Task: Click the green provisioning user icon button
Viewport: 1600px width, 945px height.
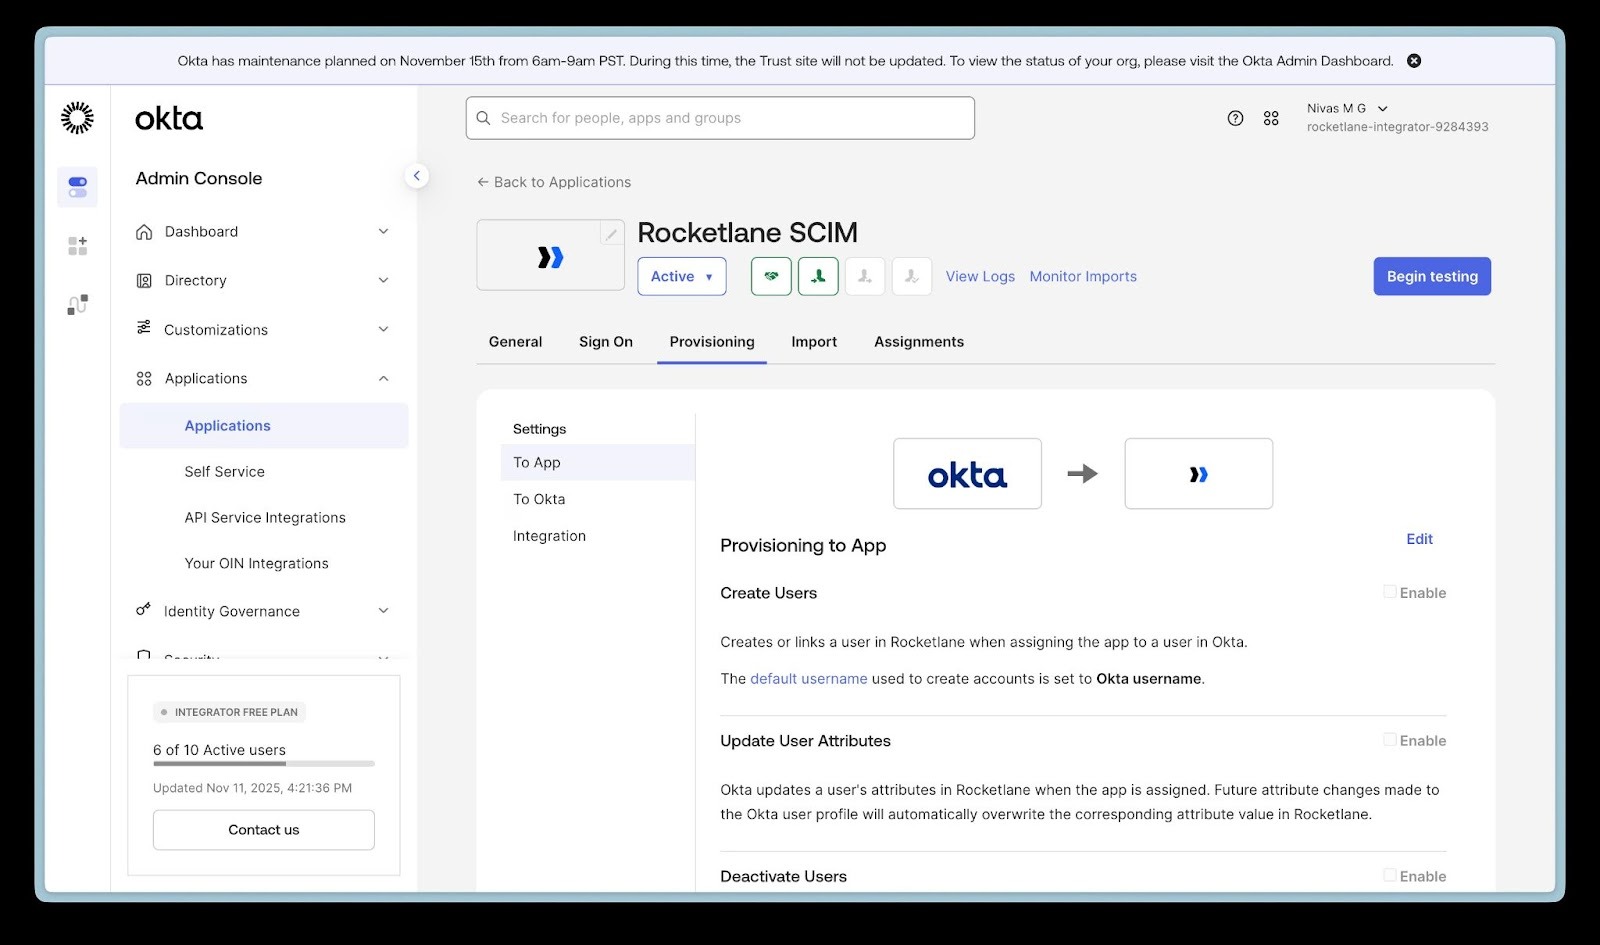Action: tap(818, 276)
